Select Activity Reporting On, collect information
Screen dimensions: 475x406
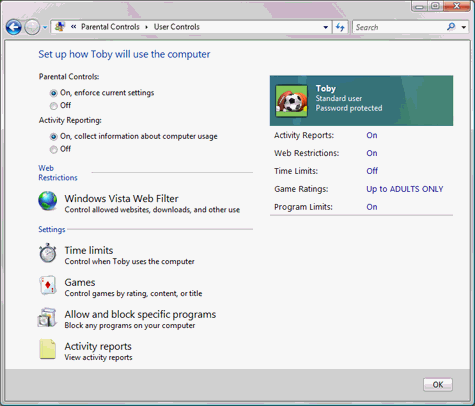click(x=53, y=137)
